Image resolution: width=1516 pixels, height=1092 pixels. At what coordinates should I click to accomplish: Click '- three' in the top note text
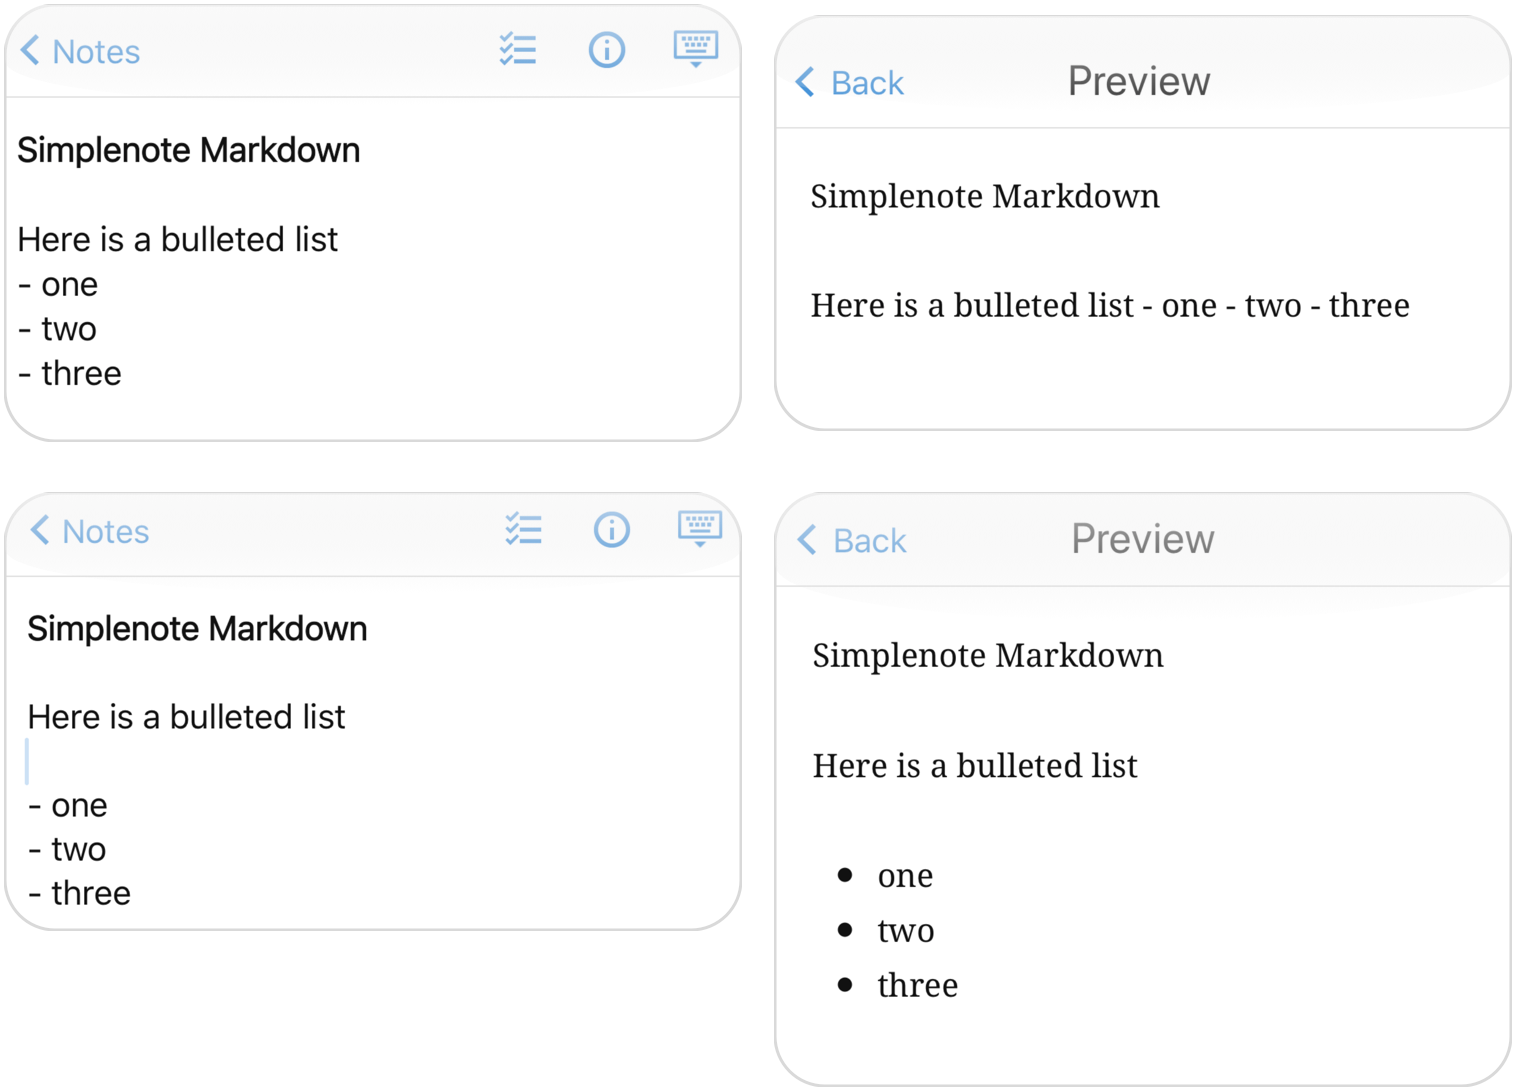(x=68, y=372)
